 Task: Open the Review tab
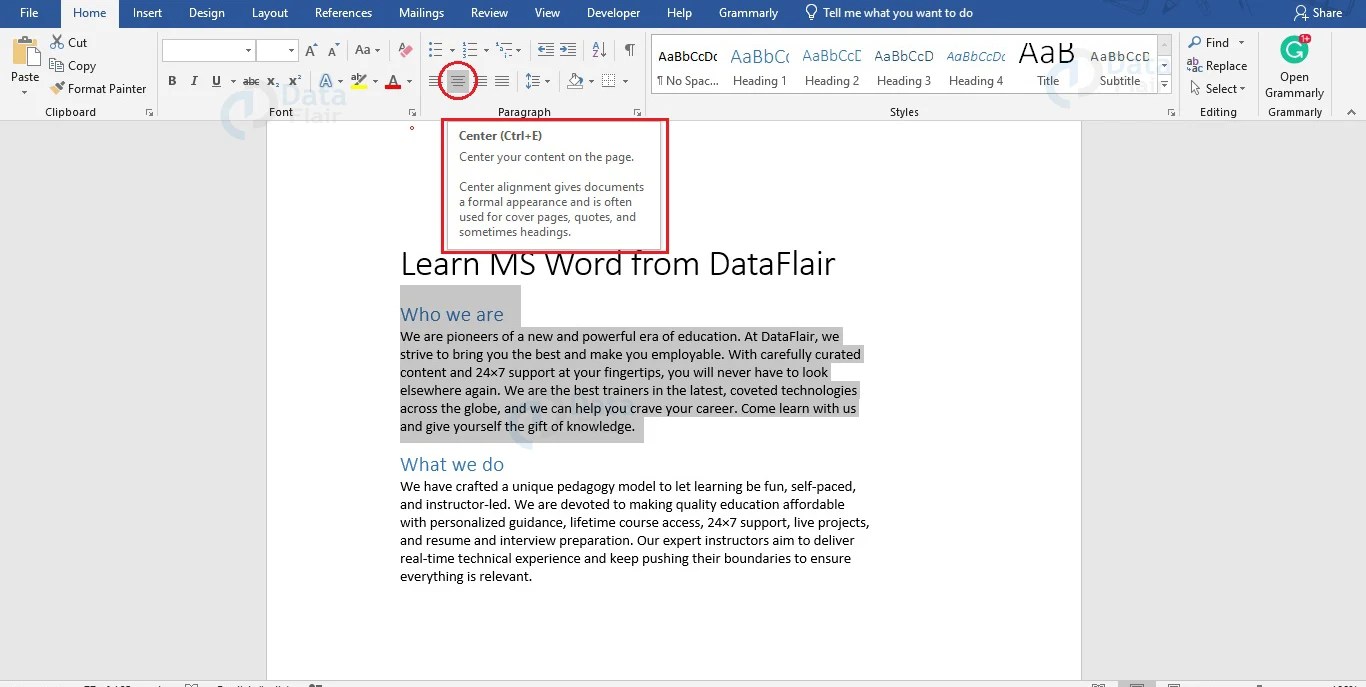tap(489, 13)
